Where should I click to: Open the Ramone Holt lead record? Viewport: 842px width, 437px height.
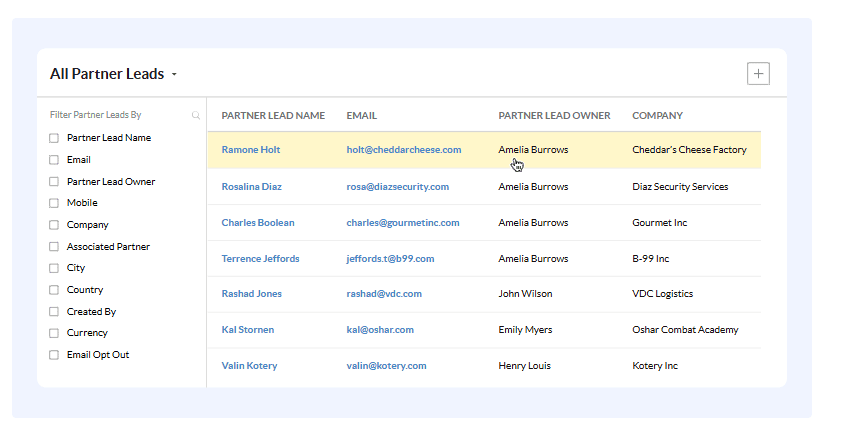click(251, 150)
